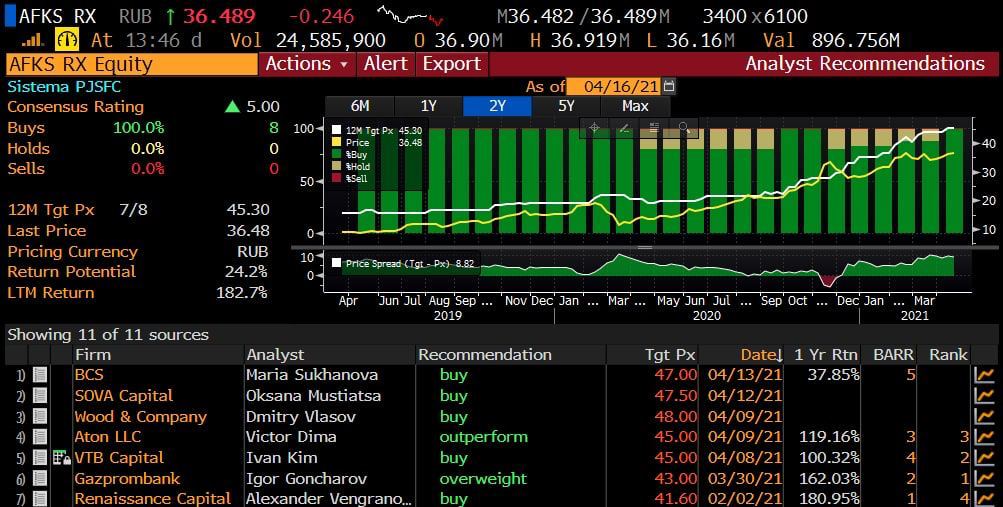The image size is (1003, 507).
Task: Click the signal bars icon in header
Action: click(x=32, y=41)
